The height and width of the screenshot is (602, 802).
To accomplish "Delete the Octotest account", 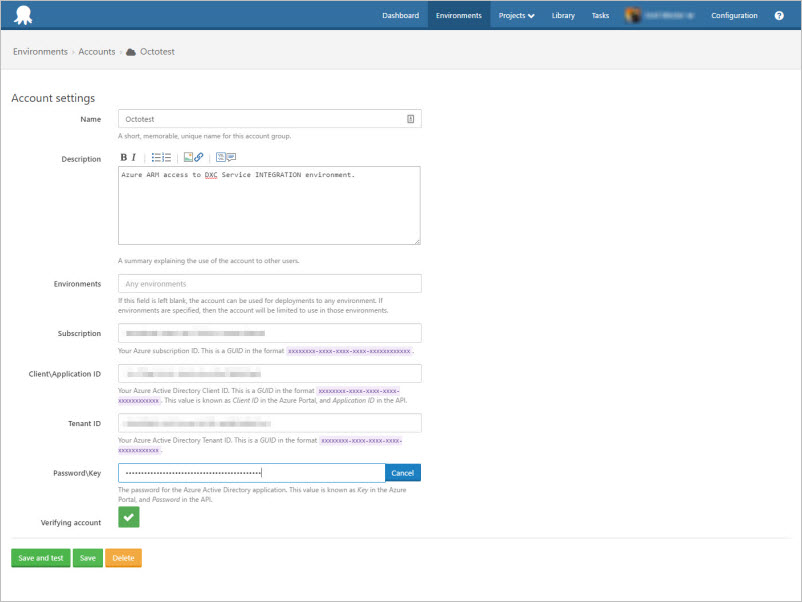I will coord(123,558).
